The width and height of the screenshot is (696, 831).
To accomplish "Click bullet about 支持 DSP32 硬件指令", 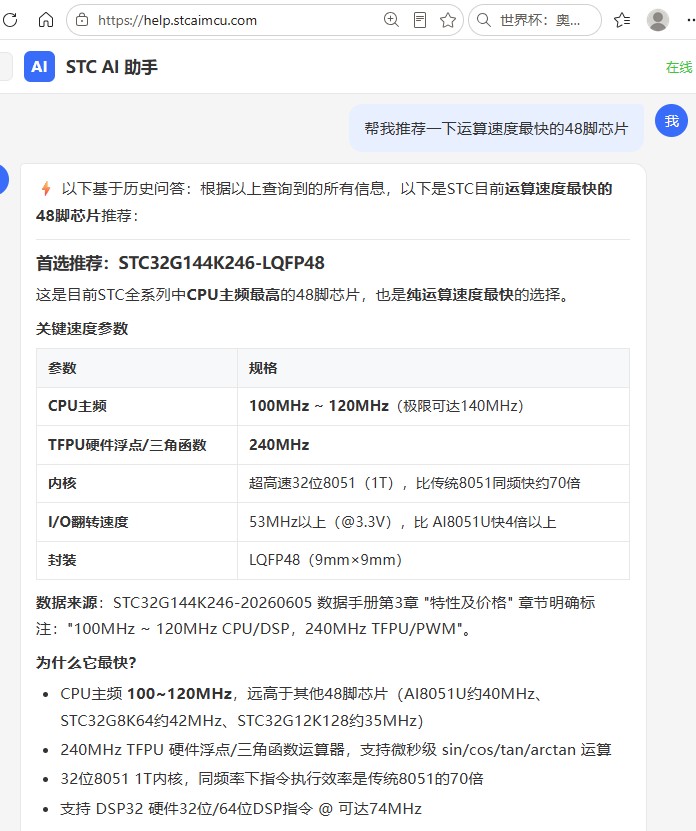I will [x=241, y=809].
